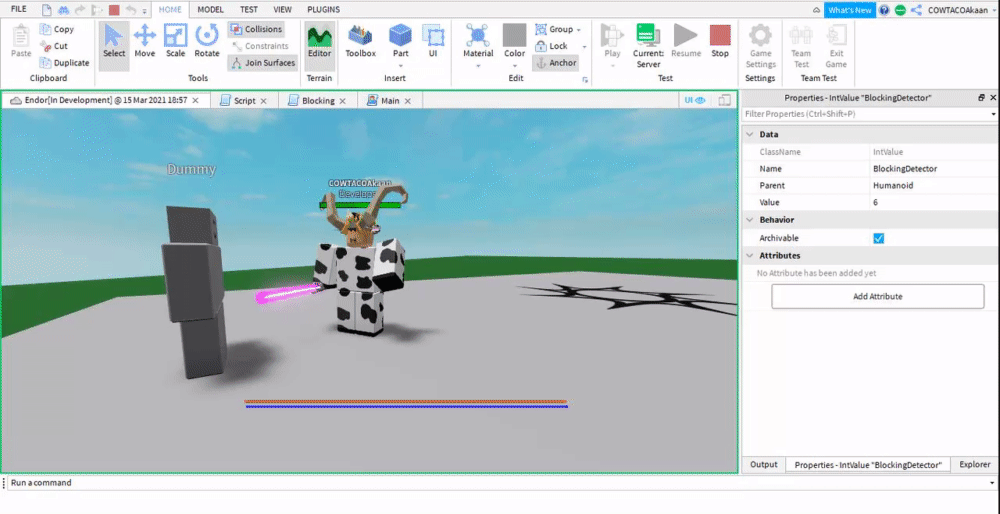Select the Select tool

(114, 42)
